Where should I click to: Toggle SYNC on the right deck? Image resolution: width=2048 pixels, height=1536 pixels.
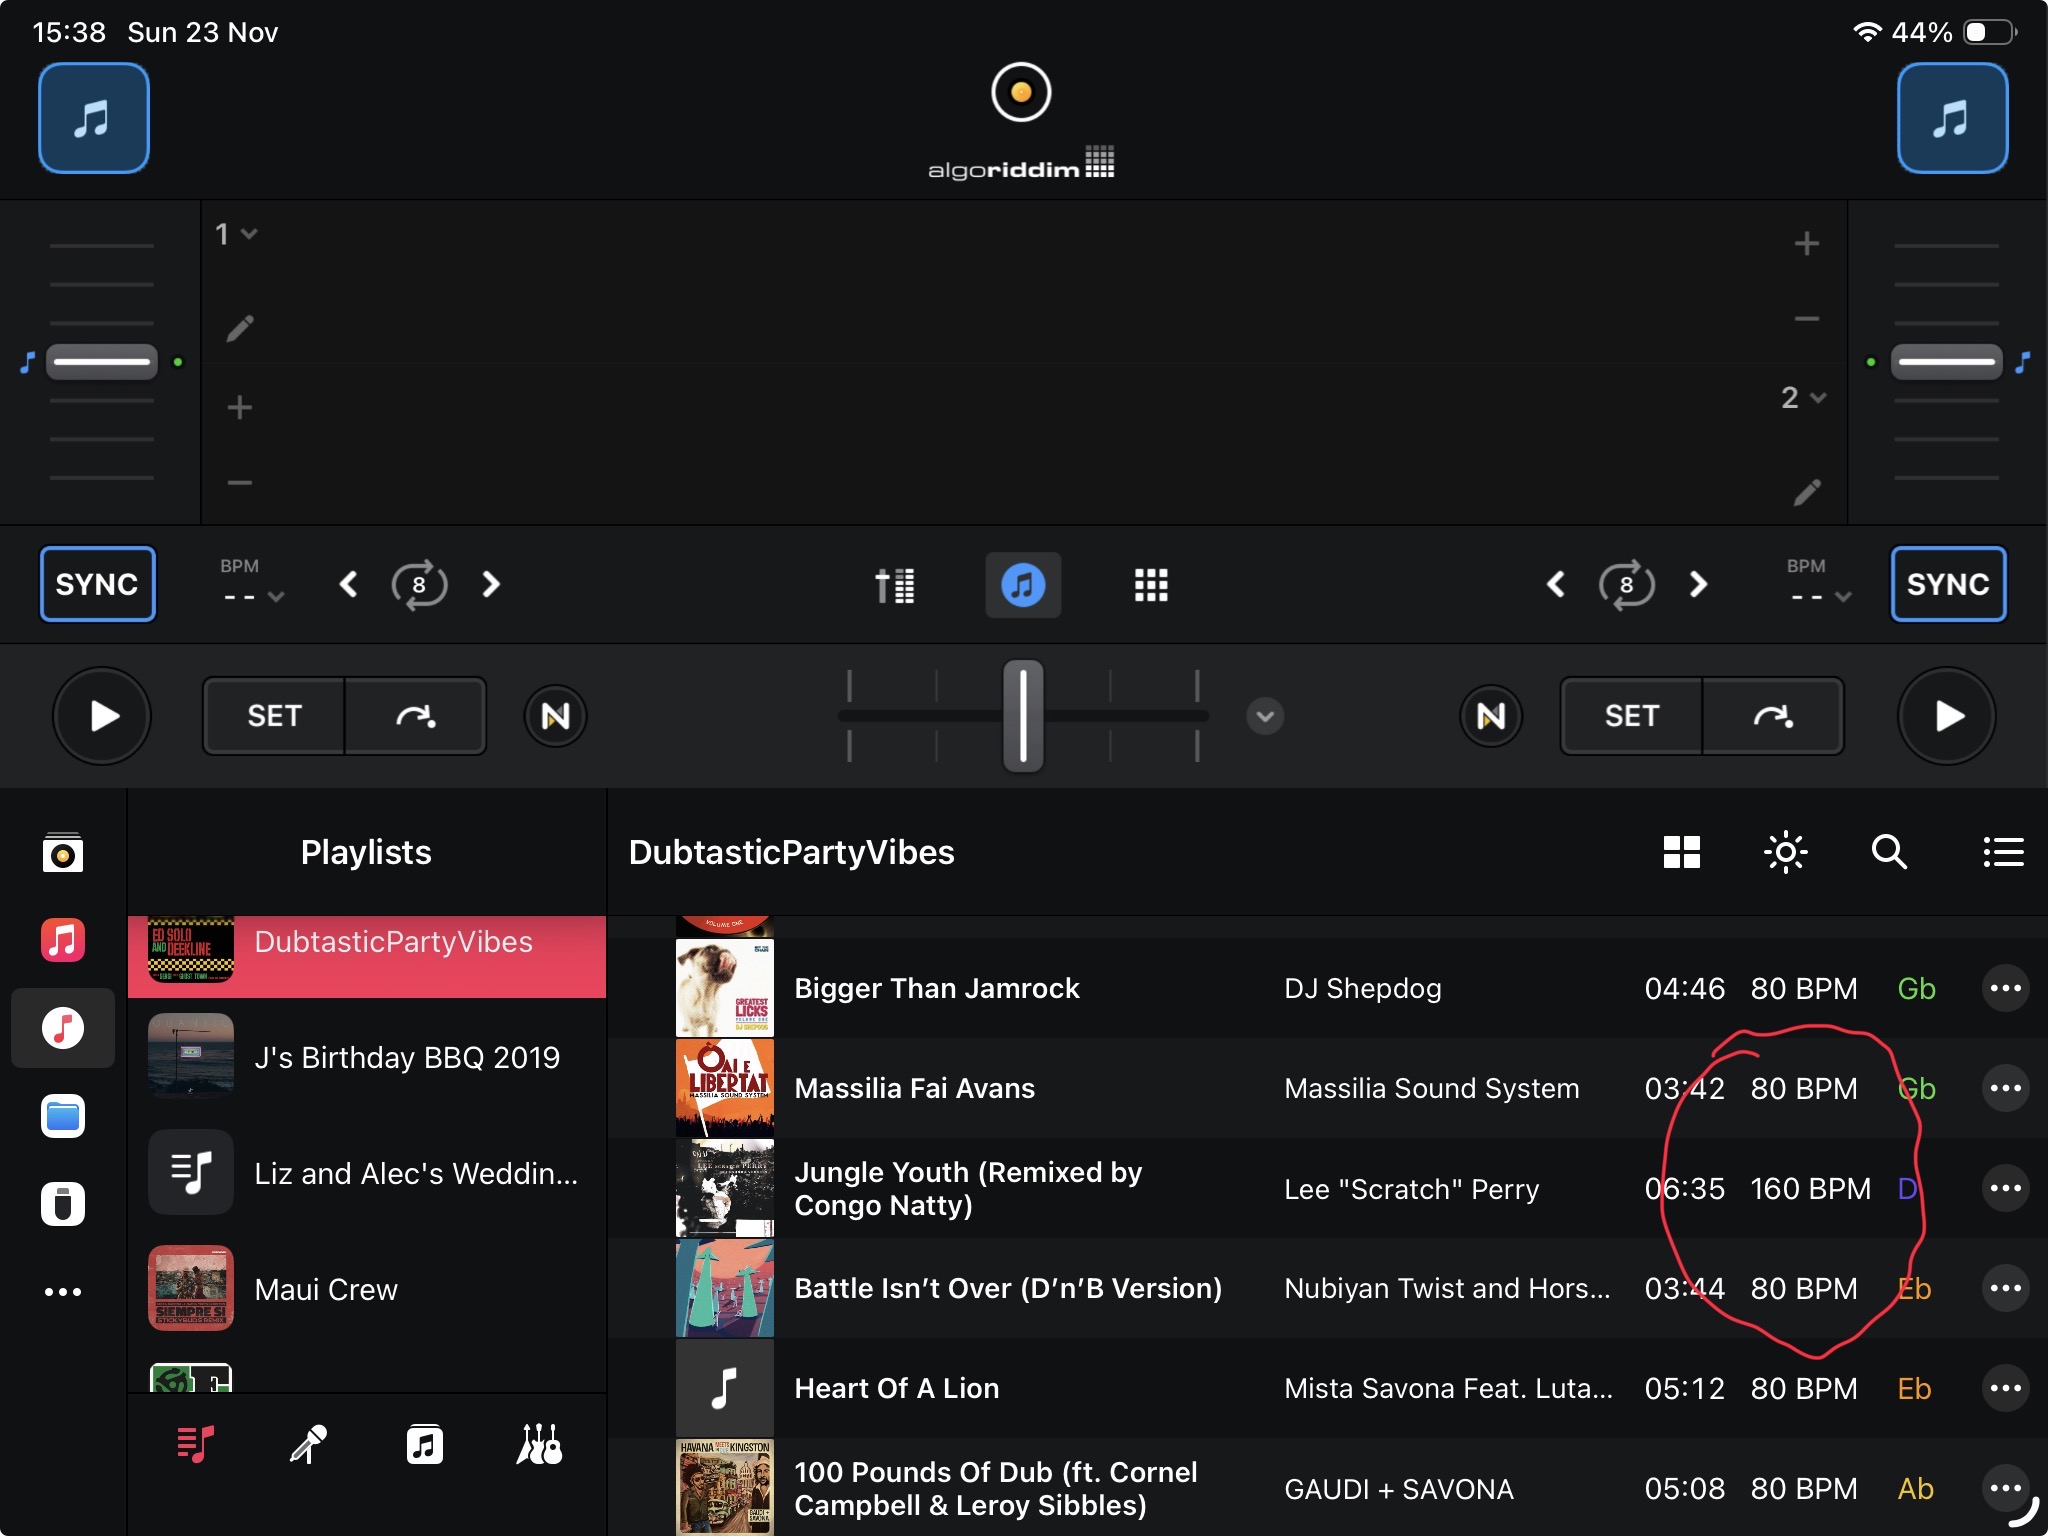[x=1947, y=584]
